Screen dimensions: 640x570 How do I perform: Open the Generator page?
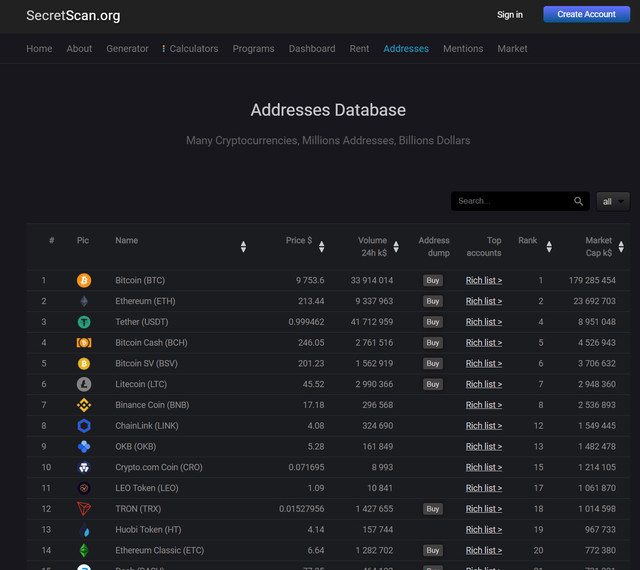coord(127,49)
